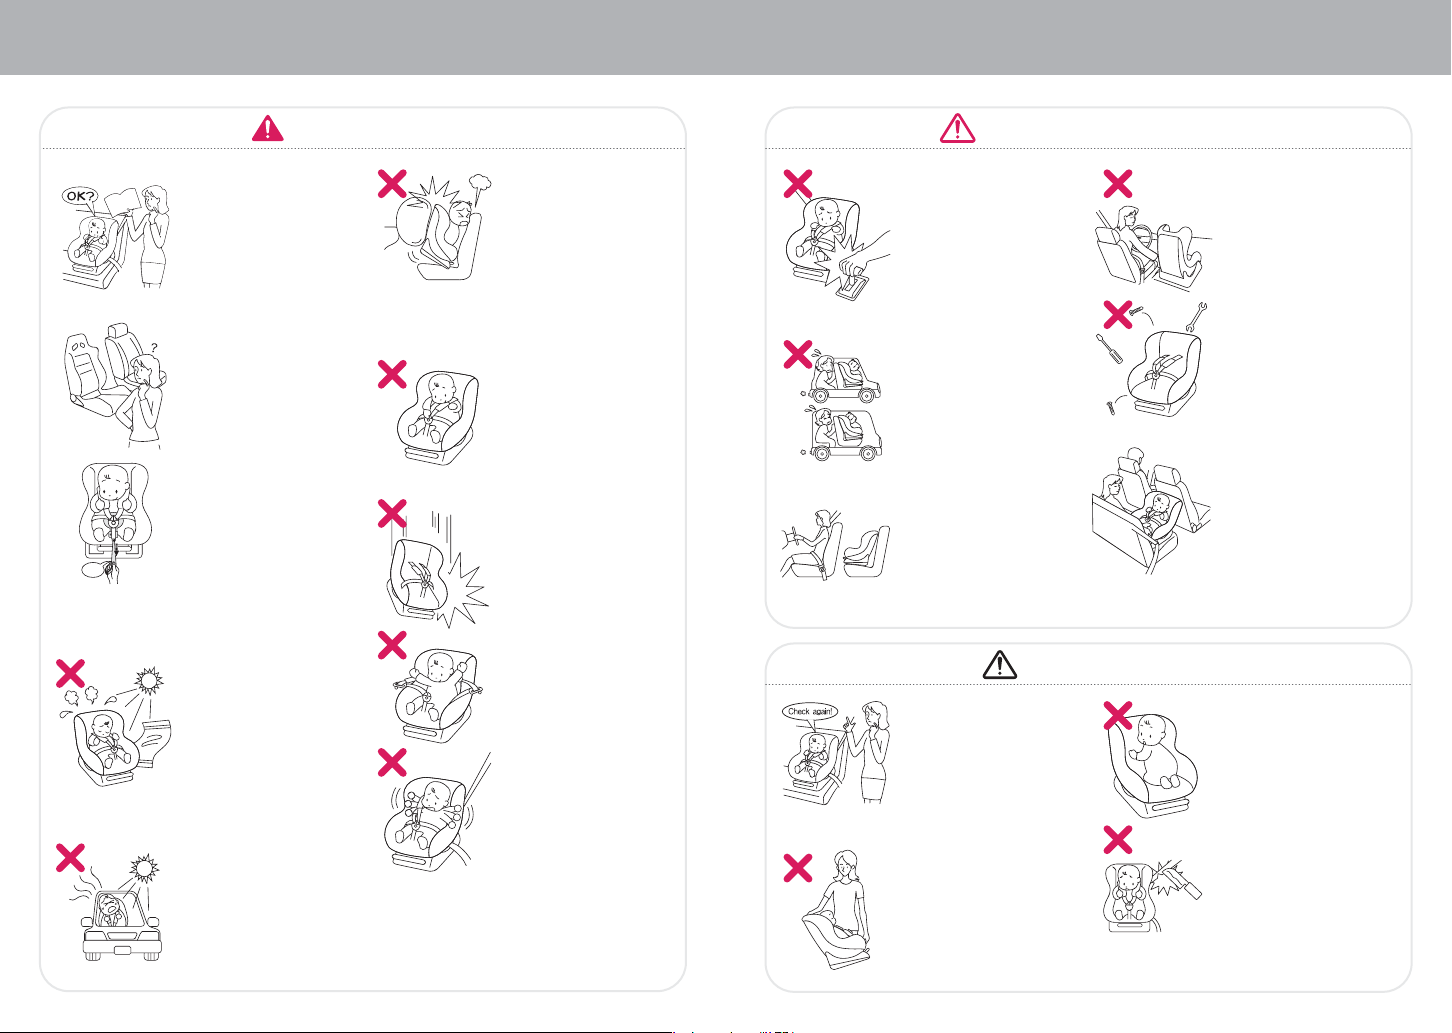Click the red X beside the airbag illustration
This screenshot has width=1452, height=1033.
pyautogui.click(x=392, y=183)
